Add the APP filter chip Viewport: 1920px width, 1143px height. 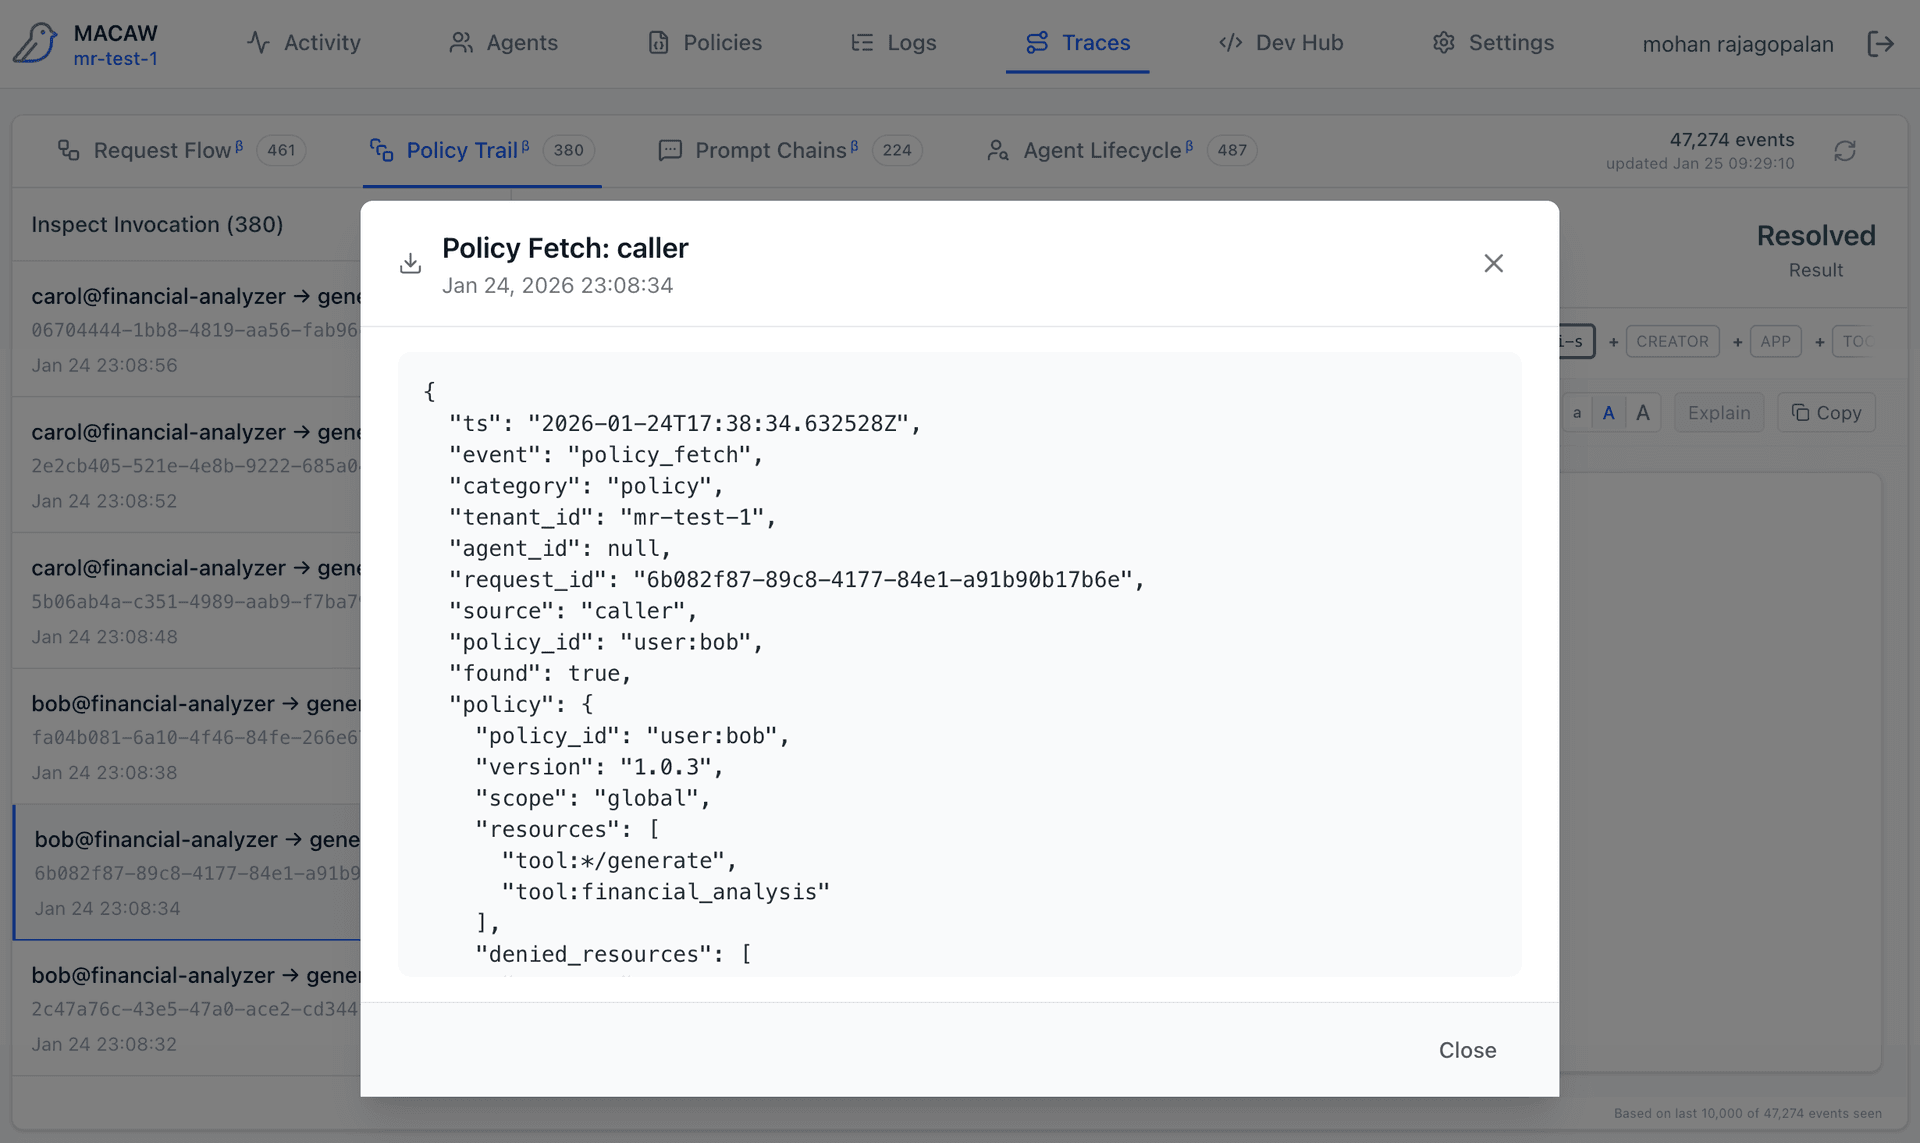(x=1777, y=341)
